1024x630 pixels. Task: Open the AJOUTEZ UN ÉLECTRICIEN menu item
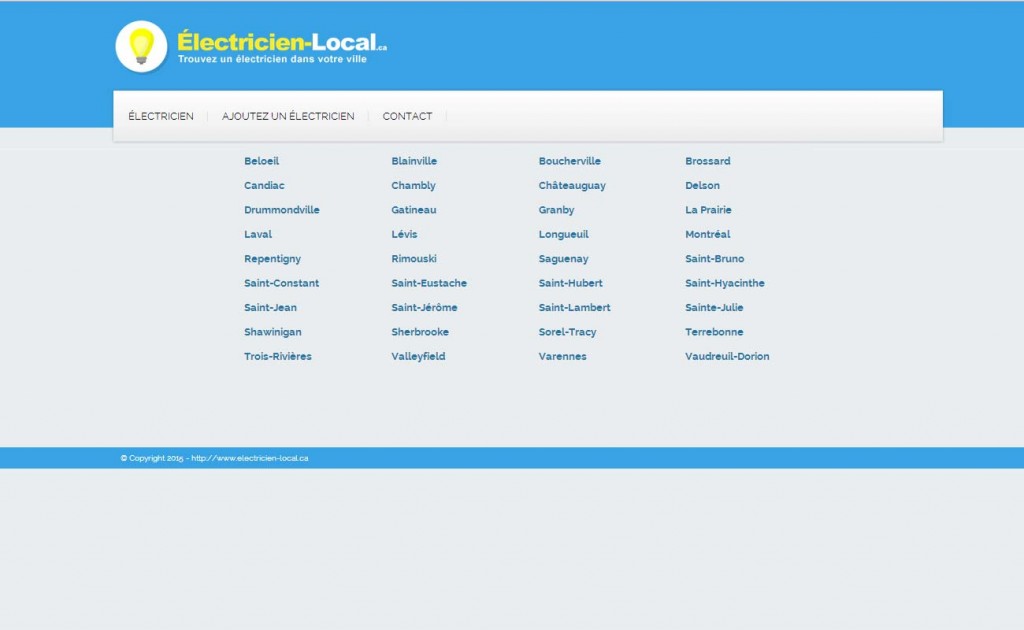288,117
